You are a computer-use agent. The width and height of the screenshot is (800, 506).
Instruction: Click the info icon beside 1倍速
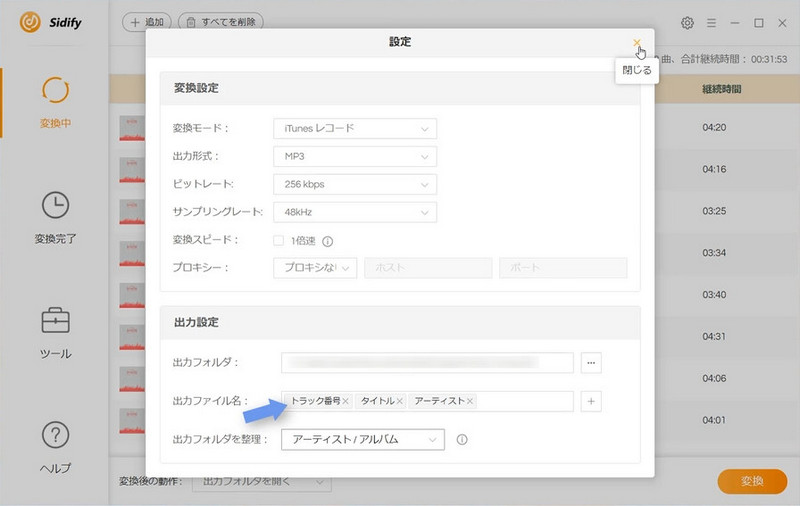tap(327, 241)
